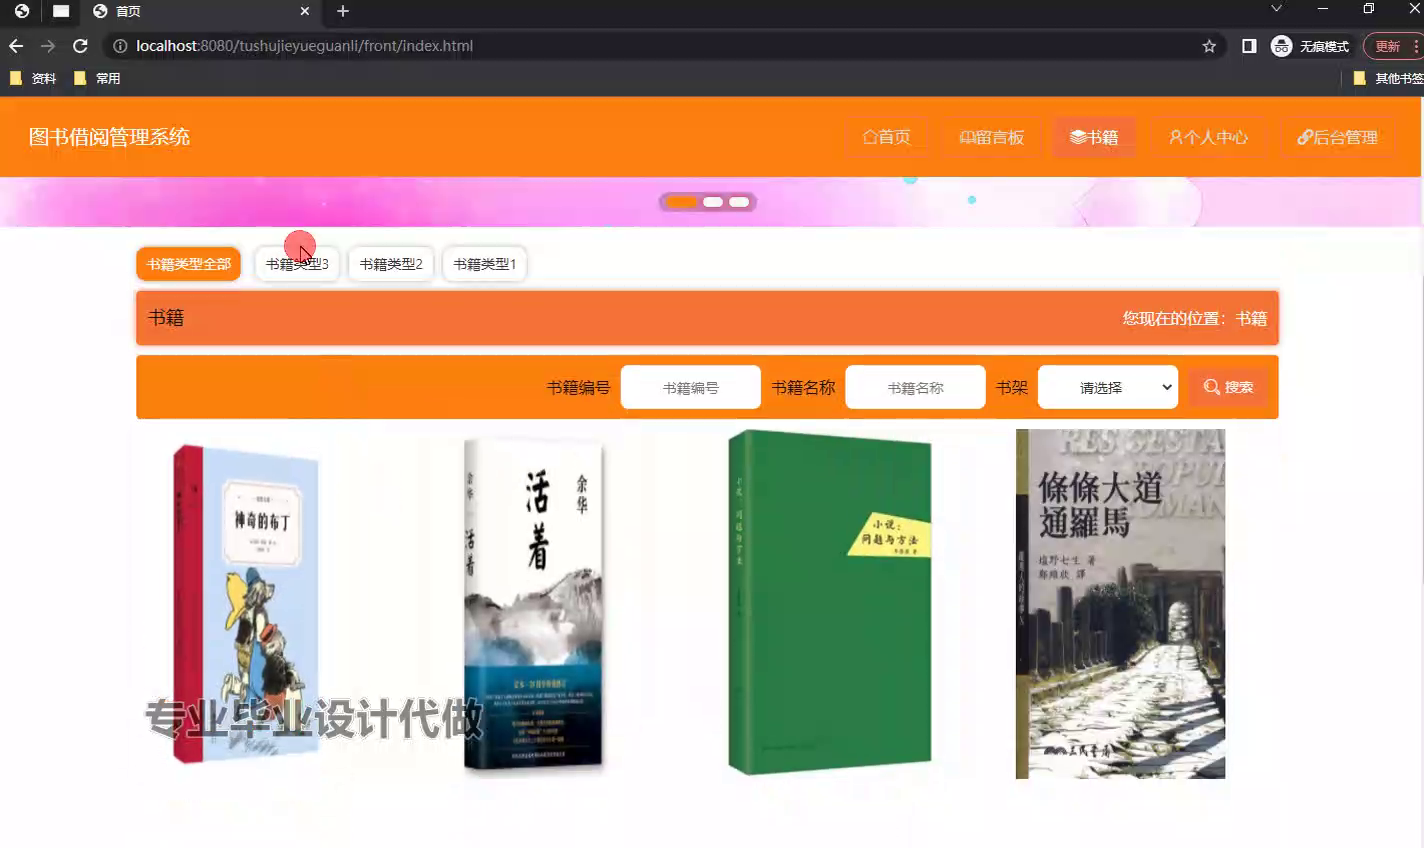The height and width of the screenshot is (848, 1424).
Task: Open the 活着 book cover
Action: tap(534, 604)
